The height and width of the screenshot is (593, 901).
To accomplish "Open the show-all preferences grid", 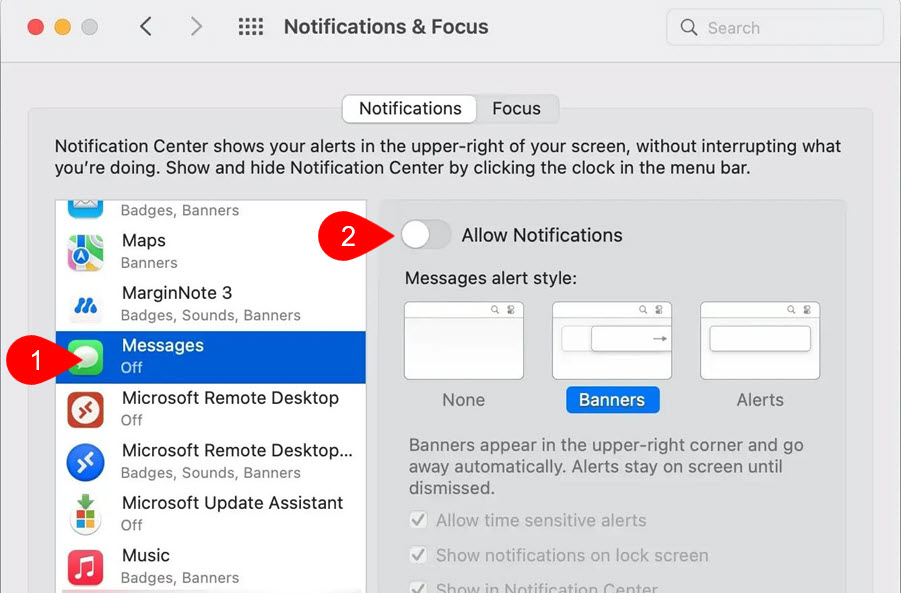I will click(251, 26).
